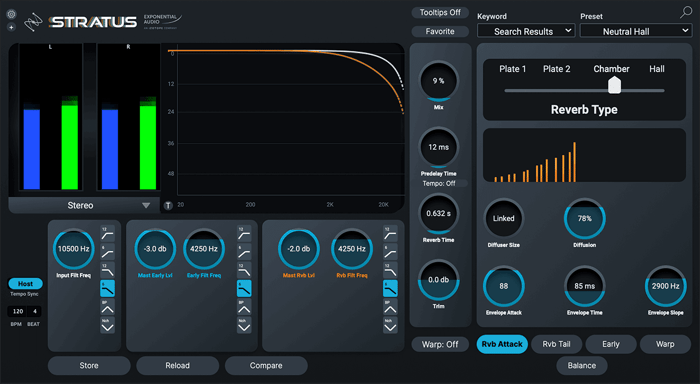
Task: Switch to the Rvb Attack tab
Action: pyautogui.click(x=502, y=344)
